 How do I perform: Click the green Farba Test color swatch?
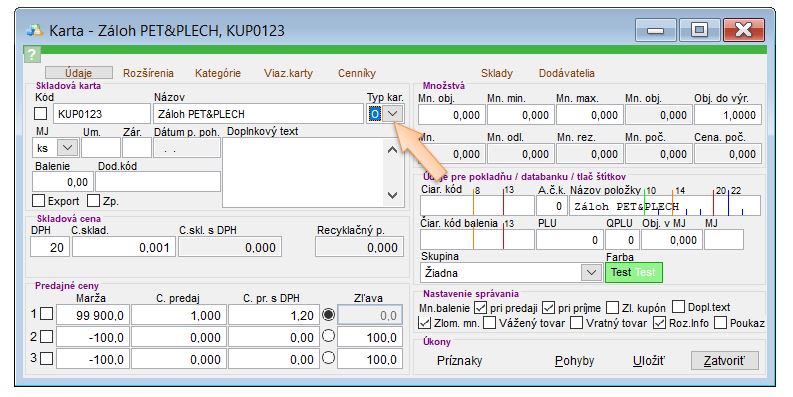click(634, 273)
